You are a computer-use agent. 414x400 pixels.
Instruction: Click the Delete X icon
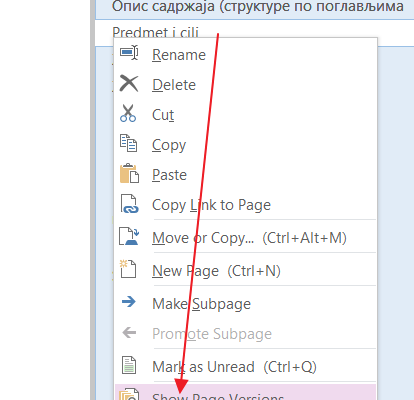click(129, 83)
